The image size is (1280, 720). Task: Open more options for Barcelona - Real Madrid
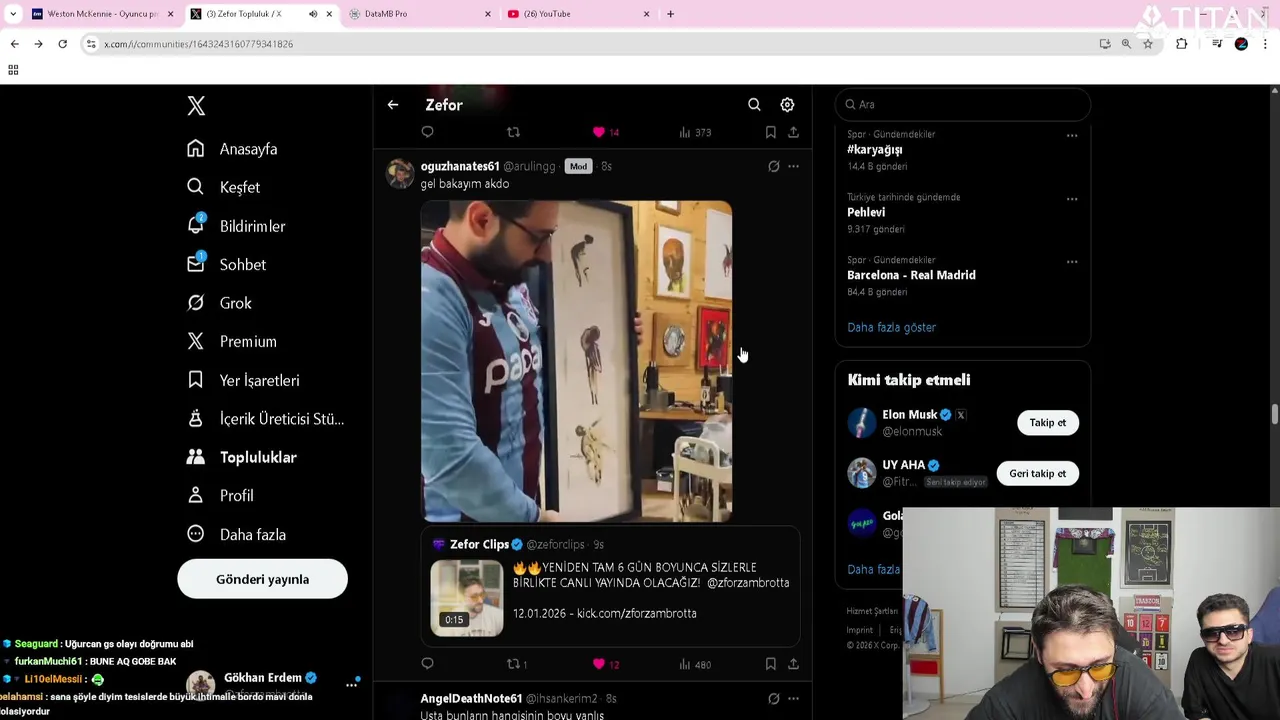coord(1072,262)
